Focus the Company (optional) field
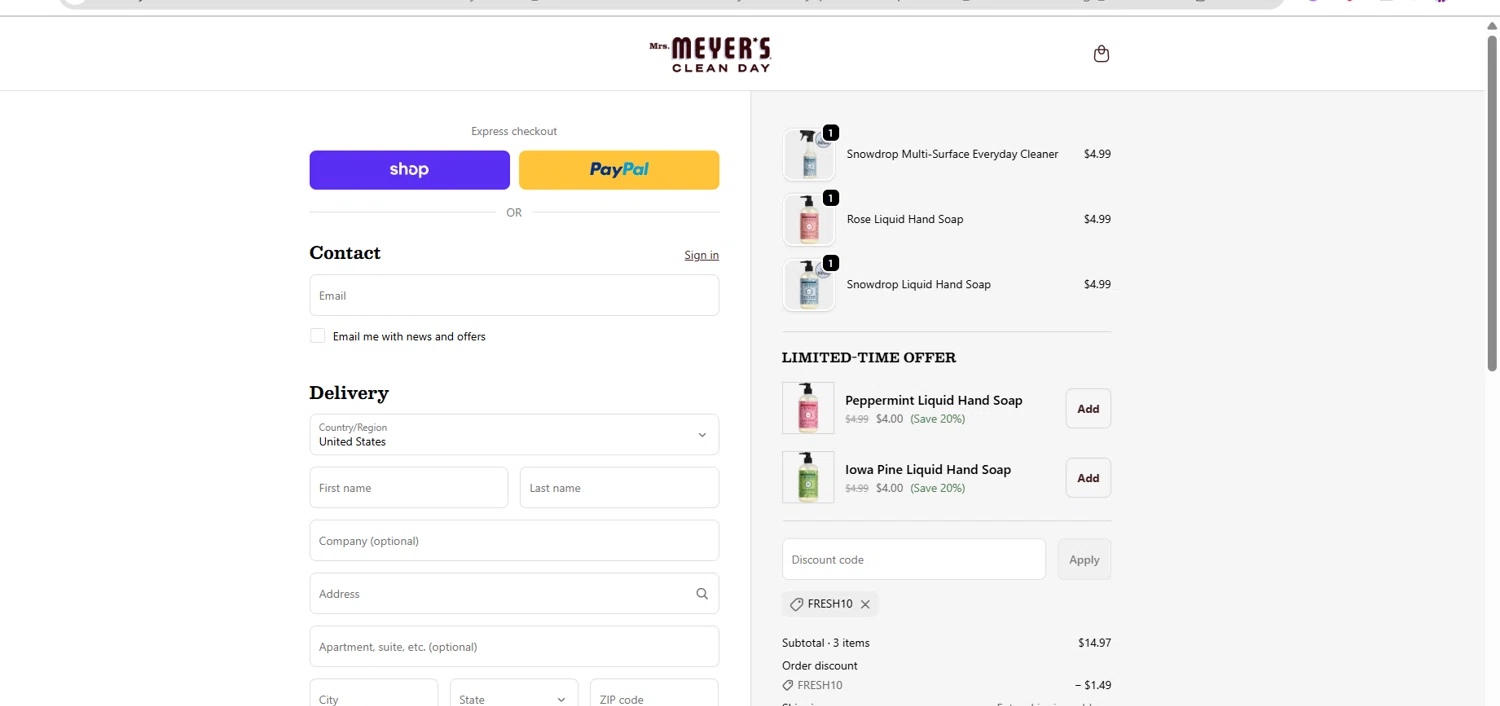The width and height of the screenshot is (1500, 706). (514, 541)
